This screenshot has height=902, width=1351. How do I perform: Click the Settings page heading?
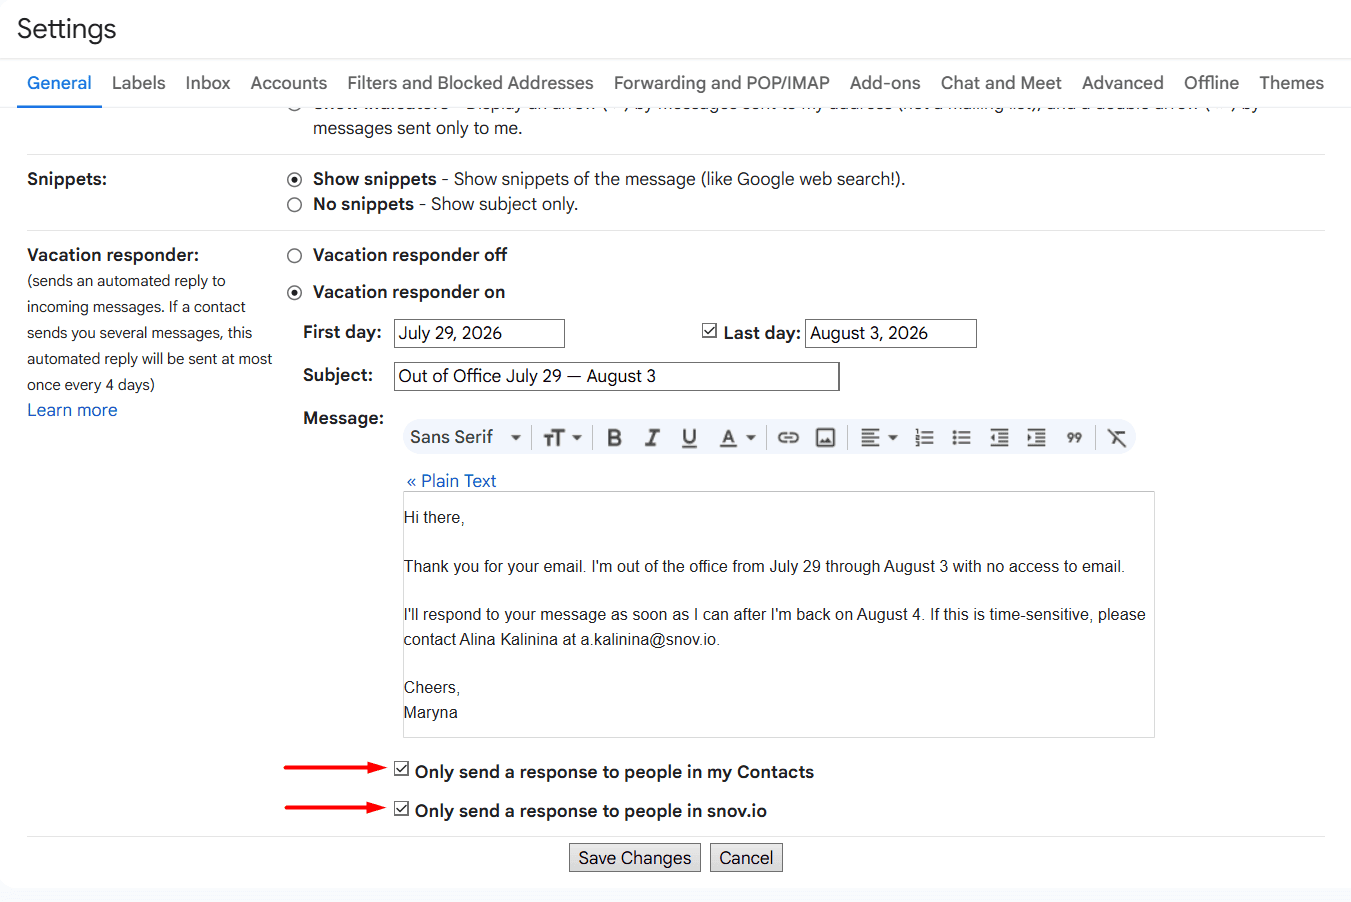[x=67, y=29]
